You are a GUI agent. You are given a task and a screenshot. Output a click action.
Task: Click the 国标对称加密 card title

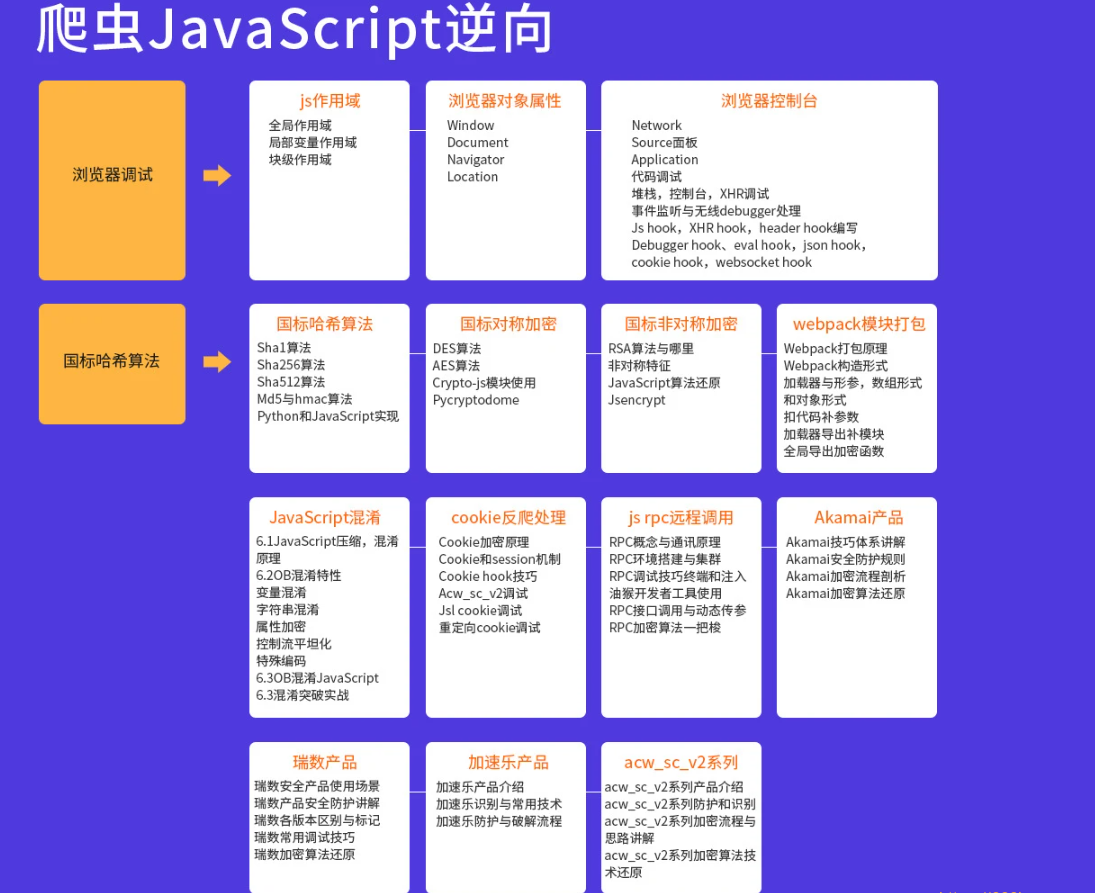pos(508,324)
